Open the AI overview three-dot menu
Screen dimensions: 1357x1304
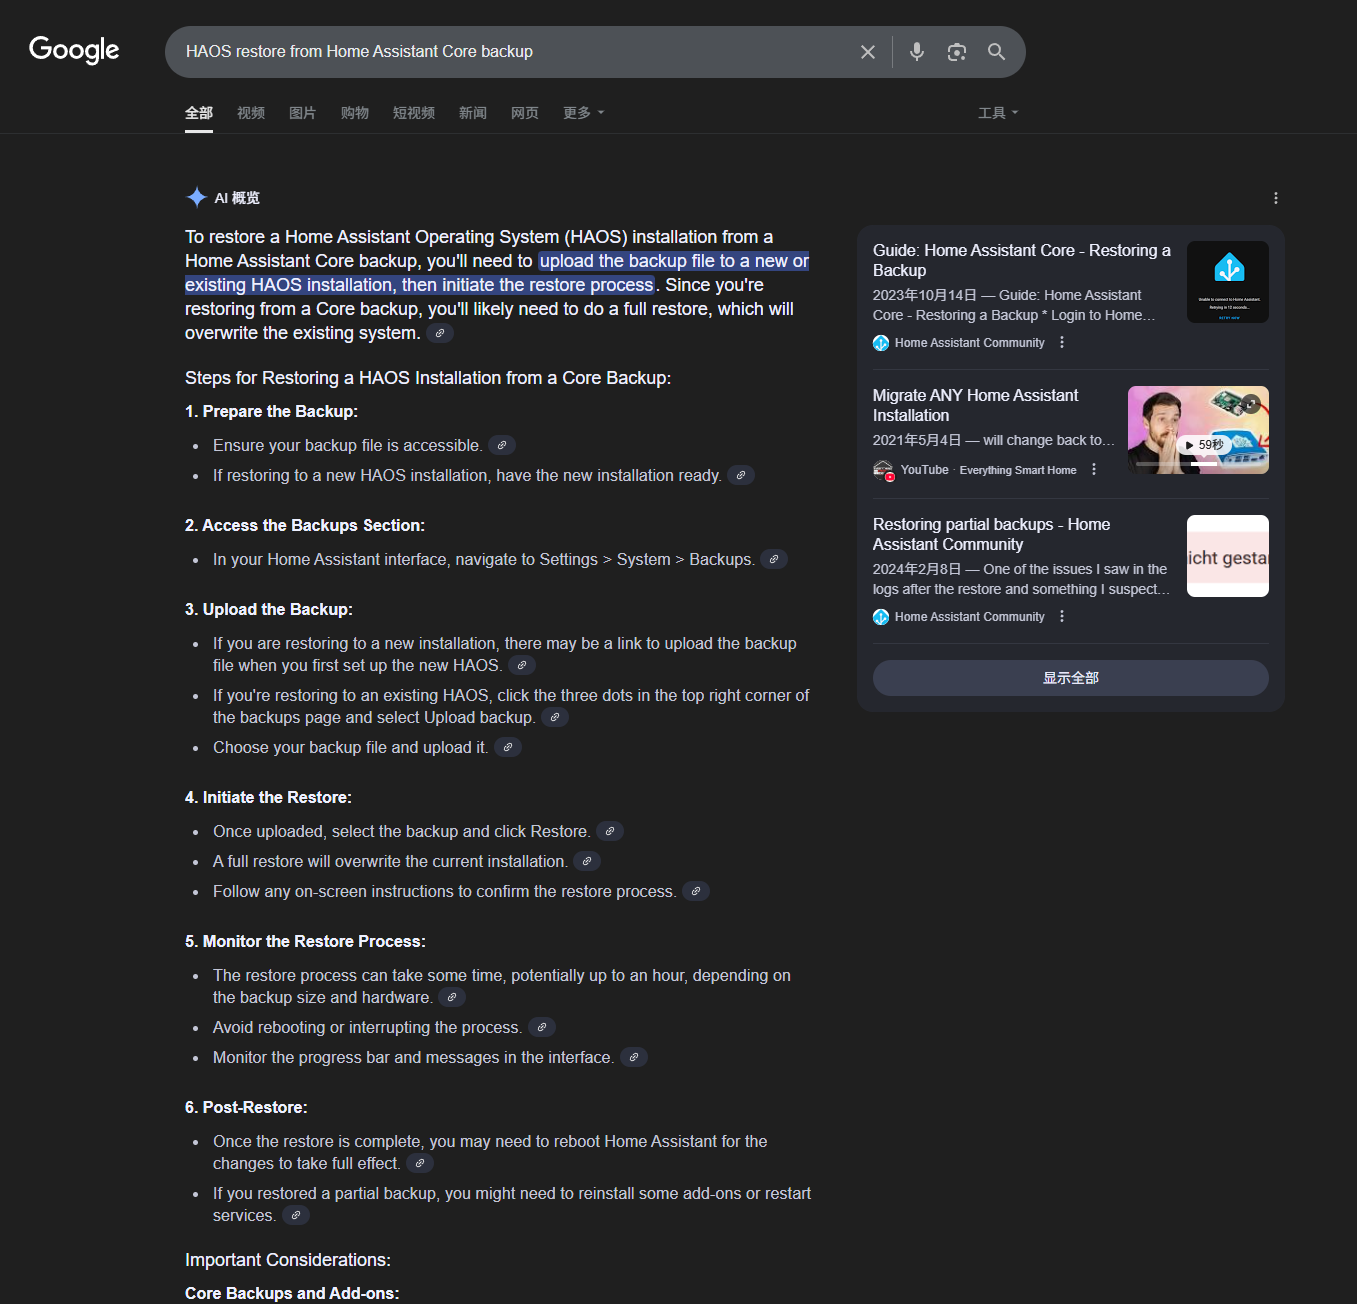[1276, 198]
